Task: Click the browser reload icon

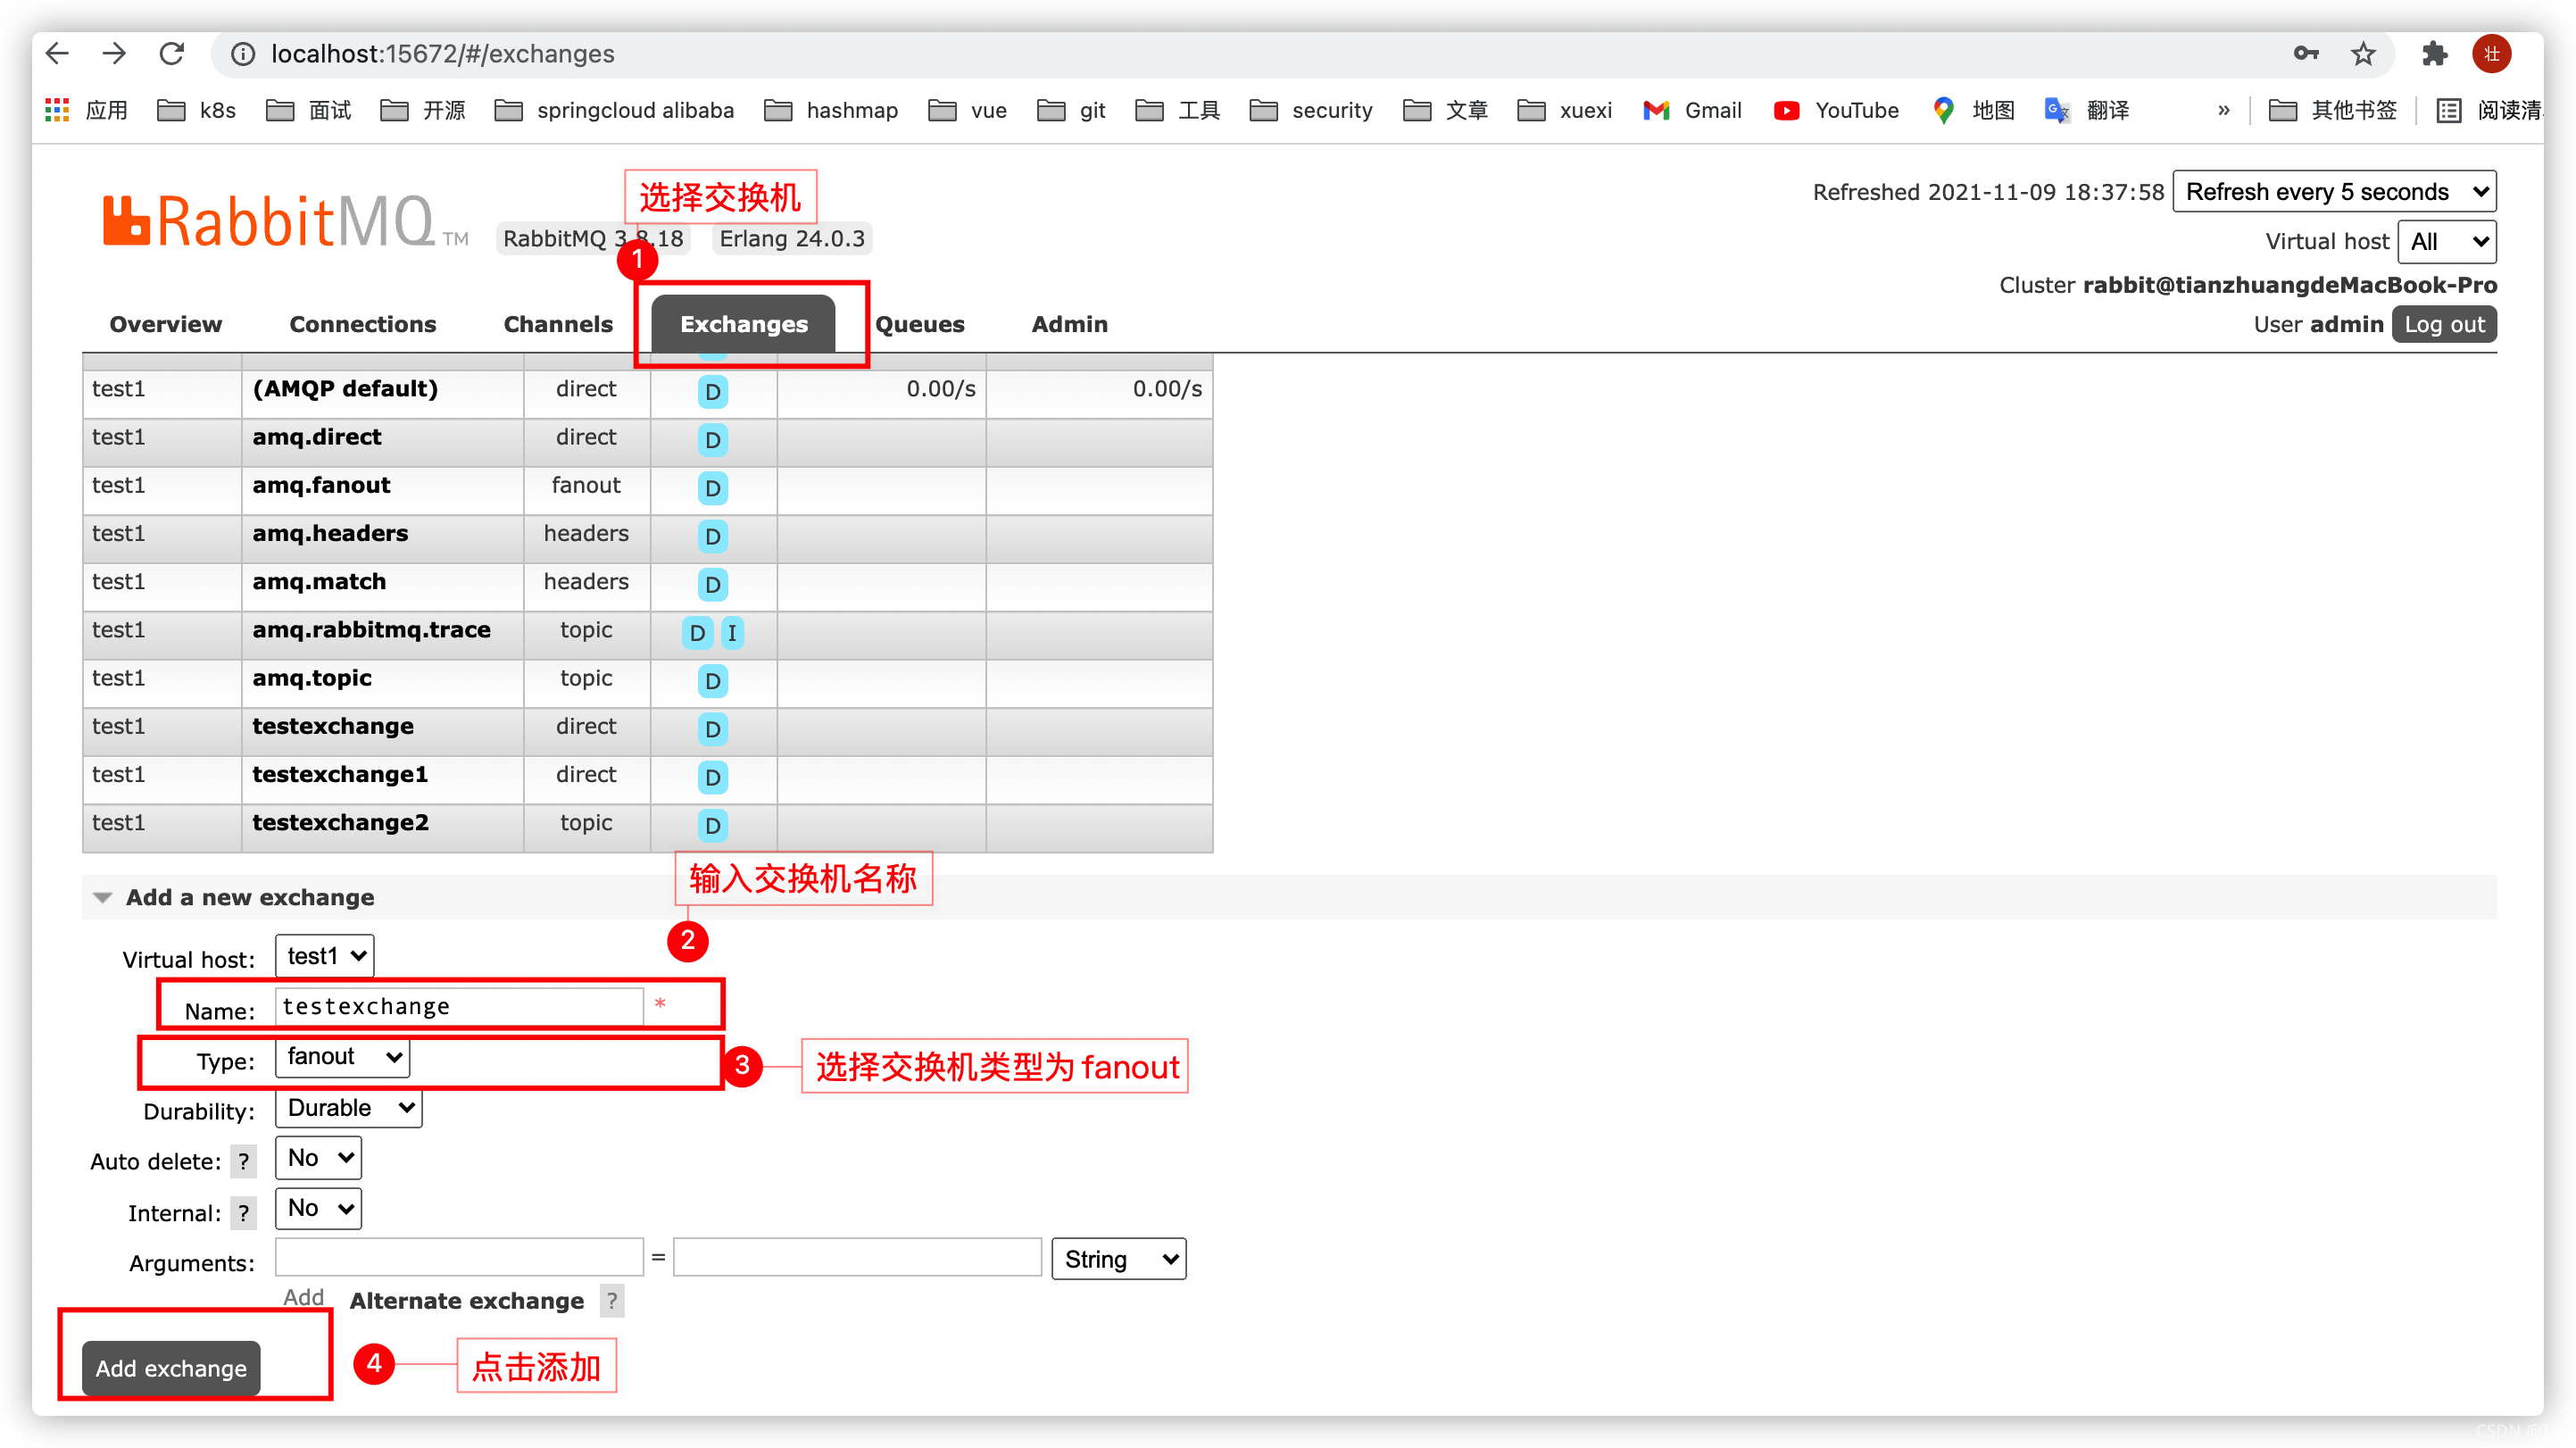Action: pos(172,54)
